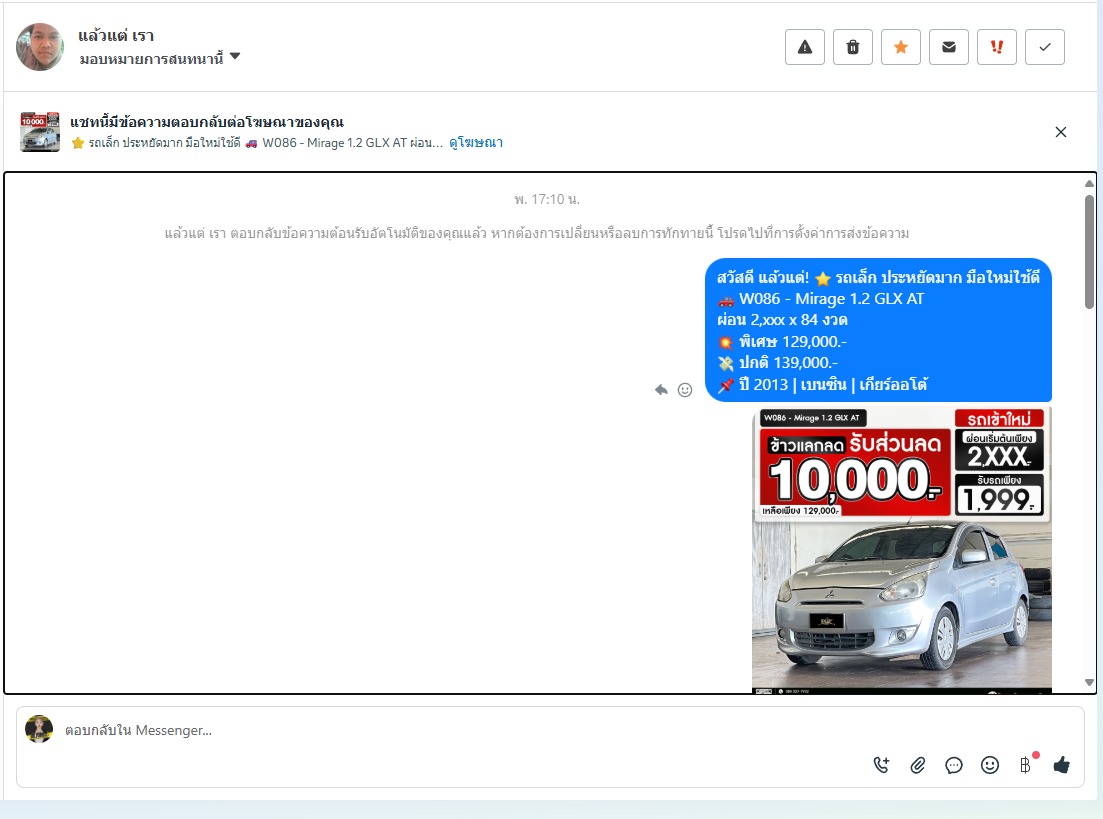Click page avatar beside composer
Viewport: 1103px width, 819px height.
click(x=39, y=730)
